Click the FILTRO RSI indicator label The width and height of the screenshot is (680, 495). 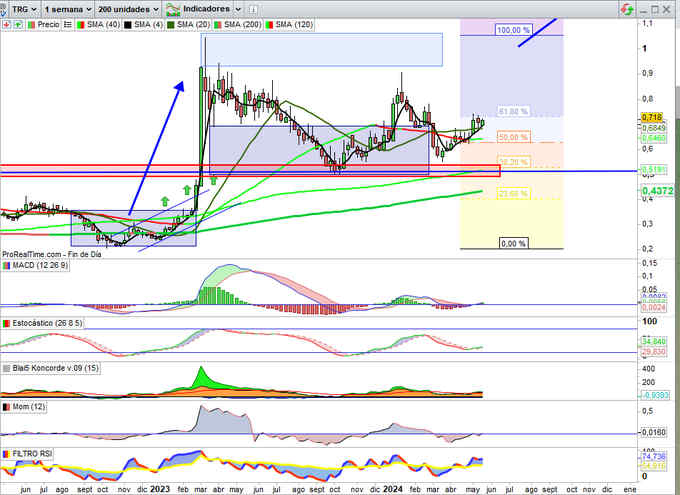tap(32, 454)
